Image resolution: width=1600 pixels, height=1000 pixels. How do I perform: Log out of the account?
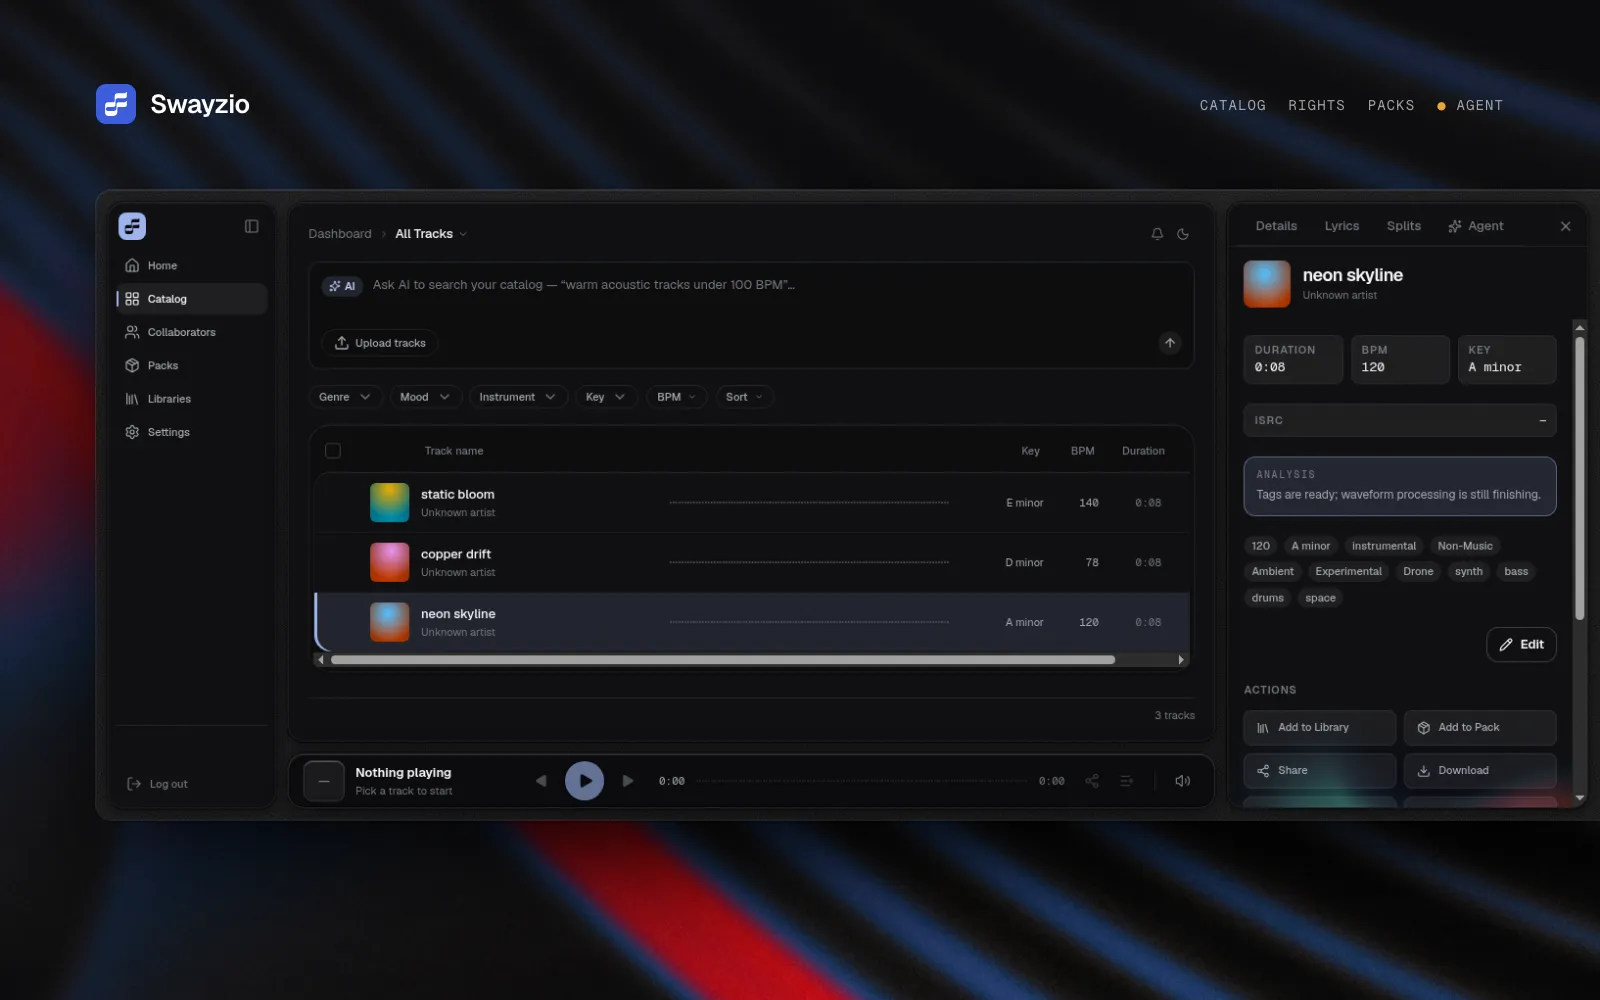click(158, 784)
